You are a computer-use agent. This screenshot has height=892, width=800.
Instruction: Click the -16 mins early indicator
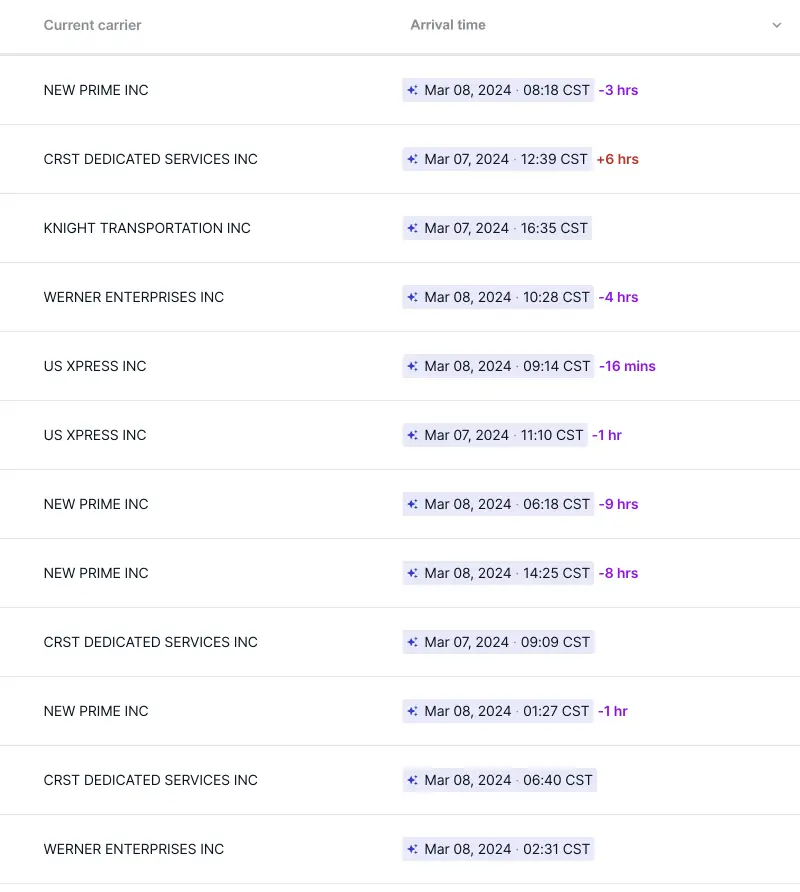point(627,366)
